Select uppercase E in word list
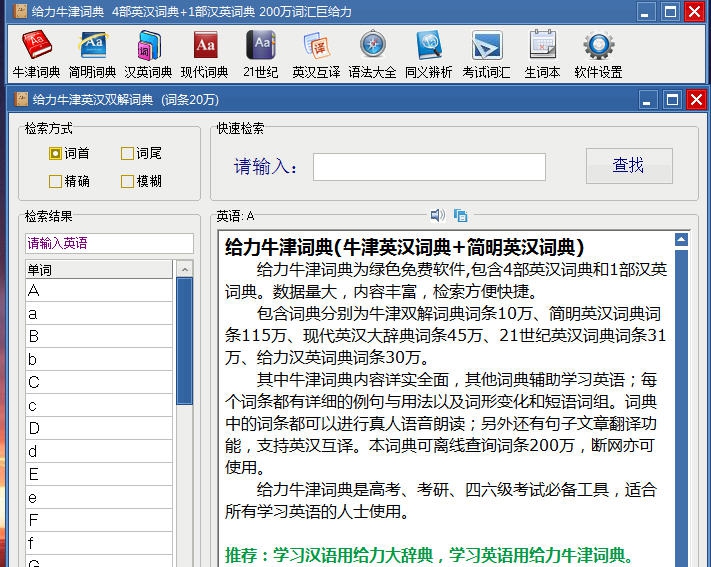 [x=99, y=474]
